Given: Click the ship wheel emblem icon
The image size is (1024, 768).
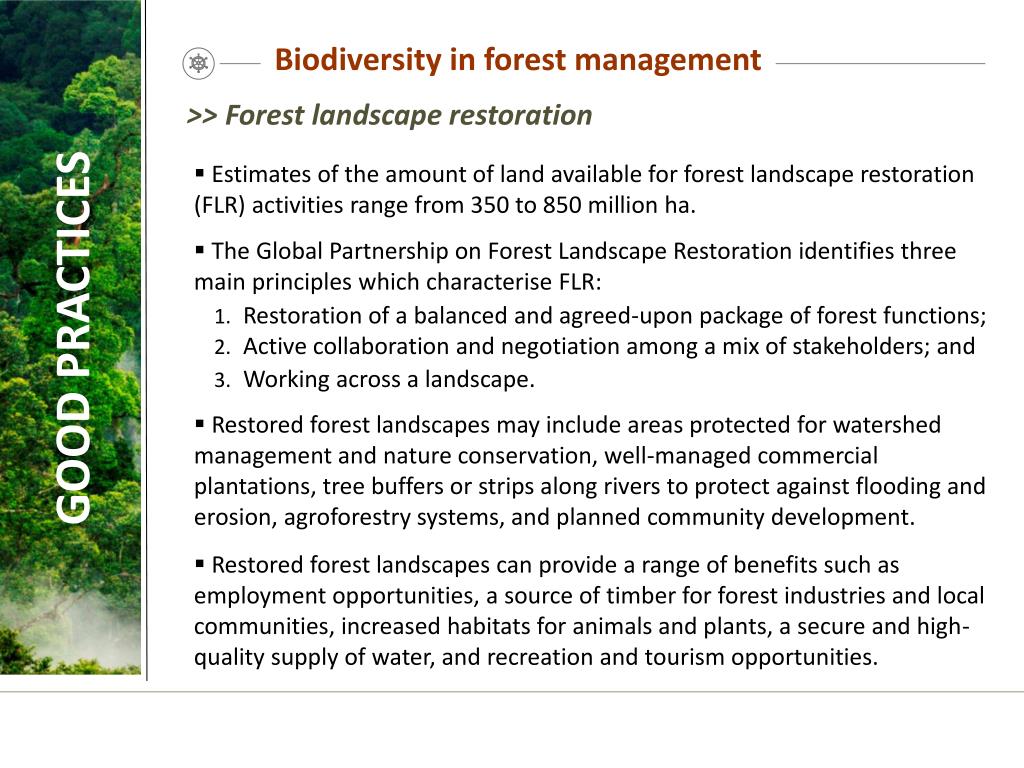Looking at the screenshot, I should [199, 63].
